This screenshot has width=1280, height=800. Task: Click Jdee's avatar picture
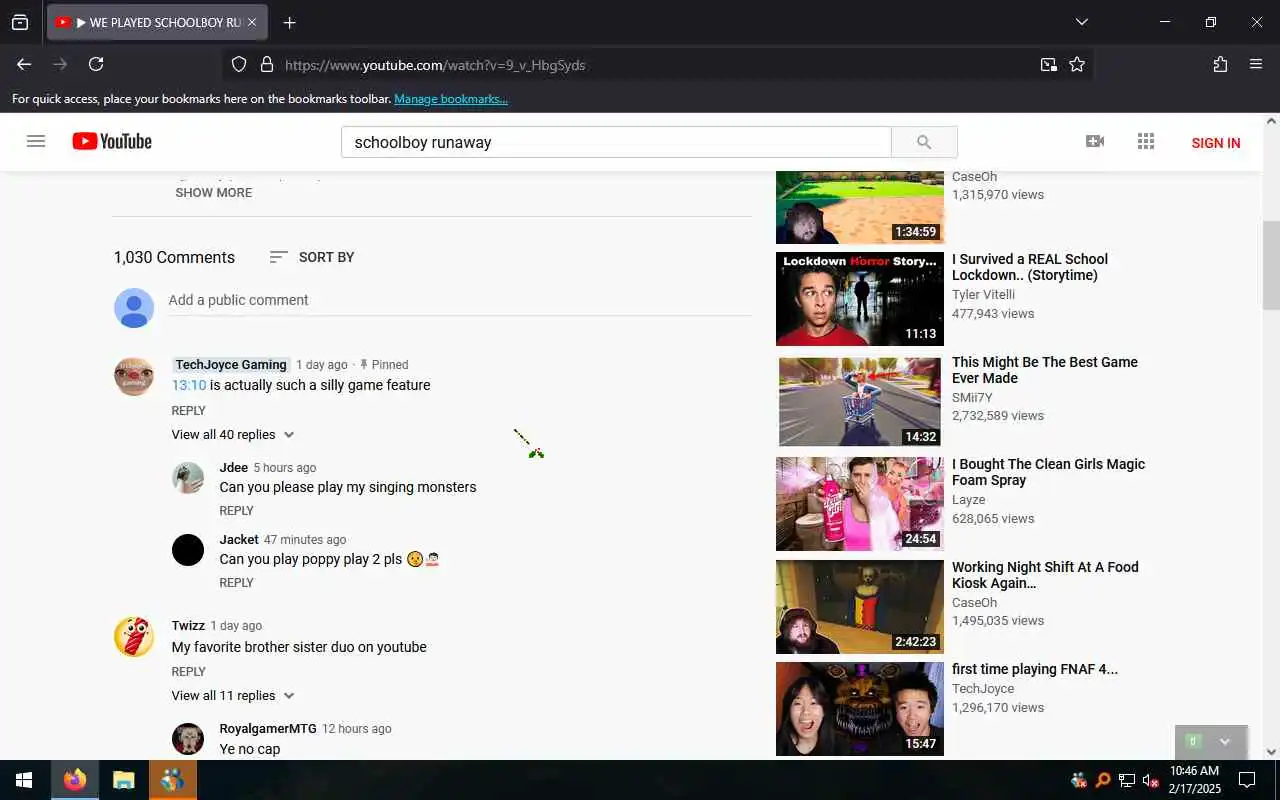pos(188,478)
